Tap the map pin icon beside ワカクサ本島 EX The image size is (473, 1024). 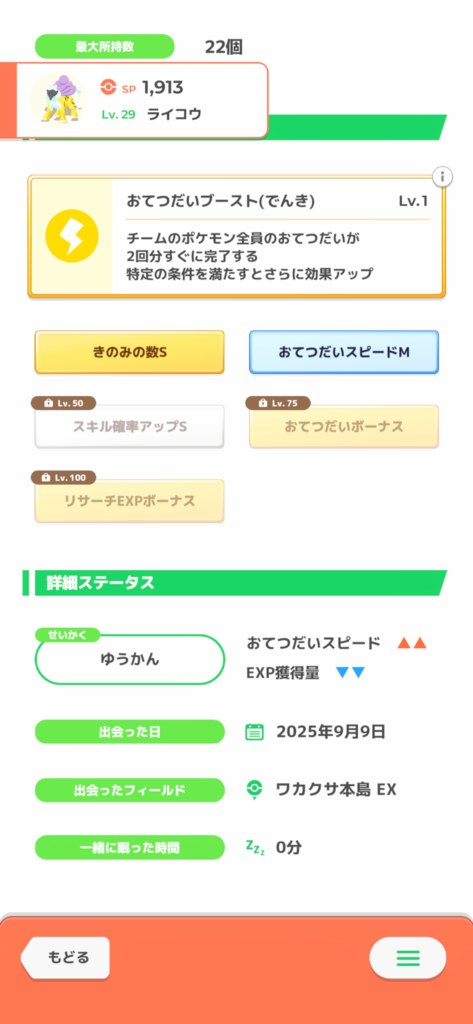(254, 790)
